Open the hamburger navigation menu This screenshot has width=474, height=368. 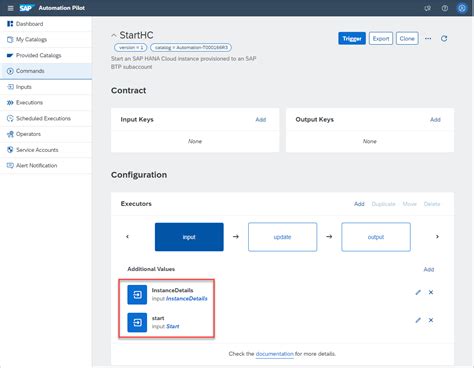pyautogui.click(x=11, y=8)
